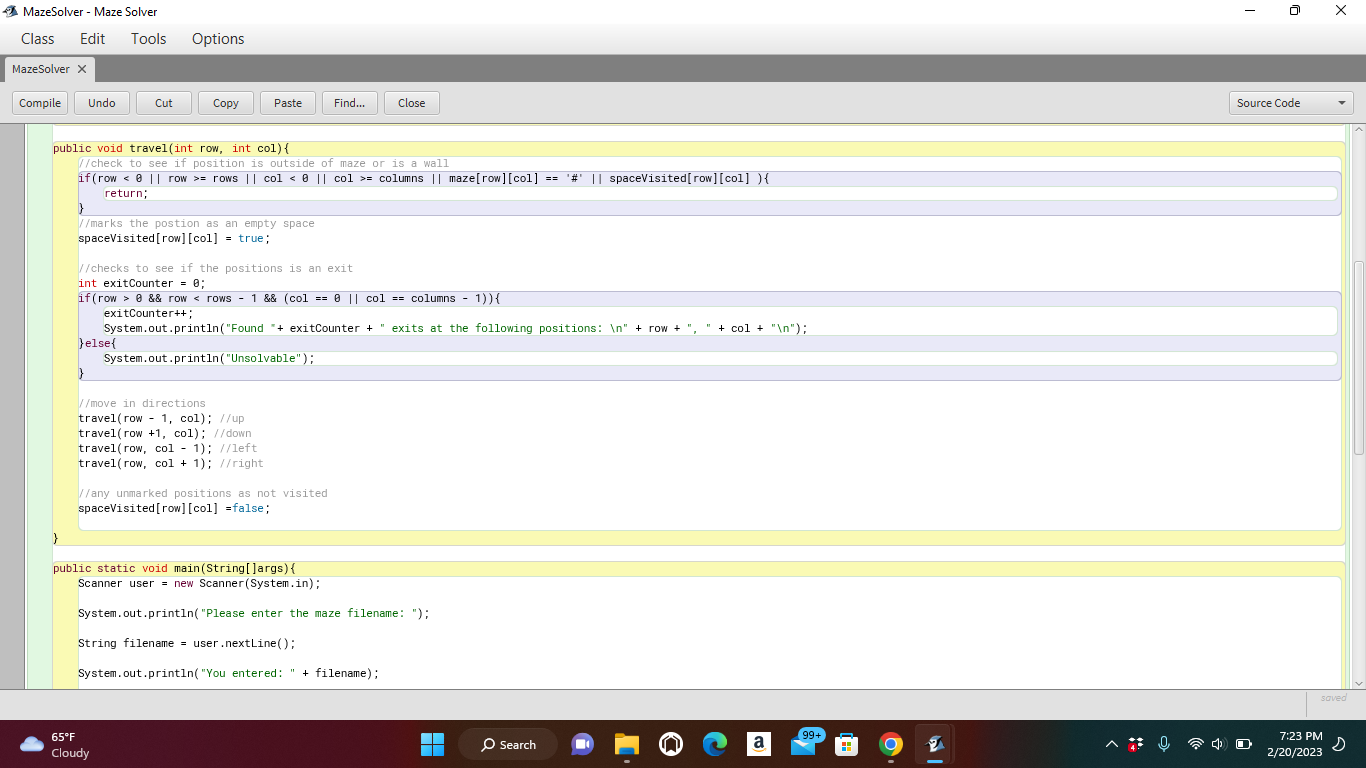Open Microsoft Edge browser
The width and height of the screenshot is (1366, 768).
[714, 744]
